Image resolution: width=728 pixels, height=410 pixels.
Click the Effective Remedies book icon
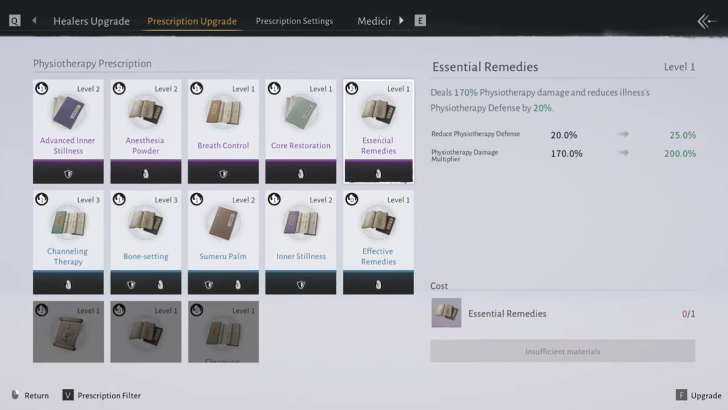click(x=378, y=223)
